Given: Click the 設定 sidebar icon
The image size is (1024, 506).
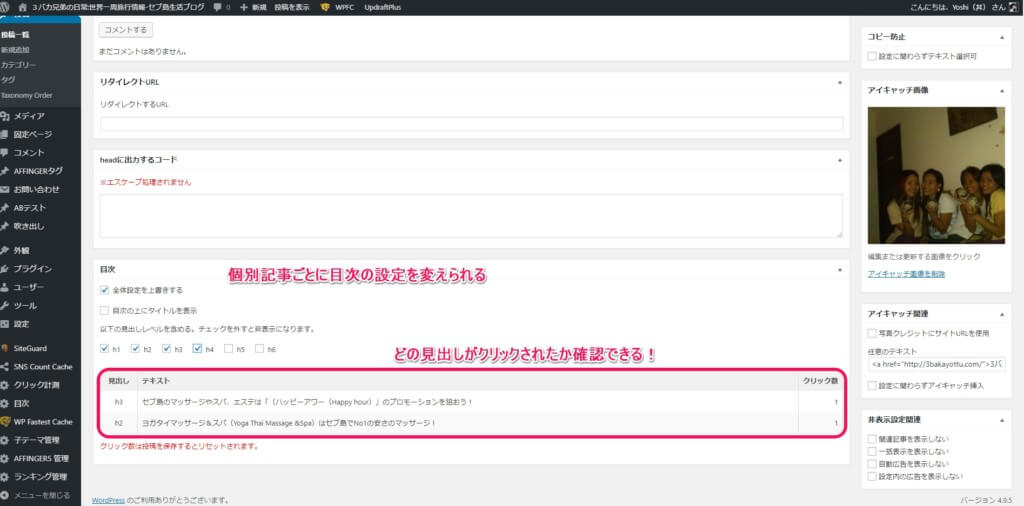Looking at the screenshot, I should click(5, 324).
